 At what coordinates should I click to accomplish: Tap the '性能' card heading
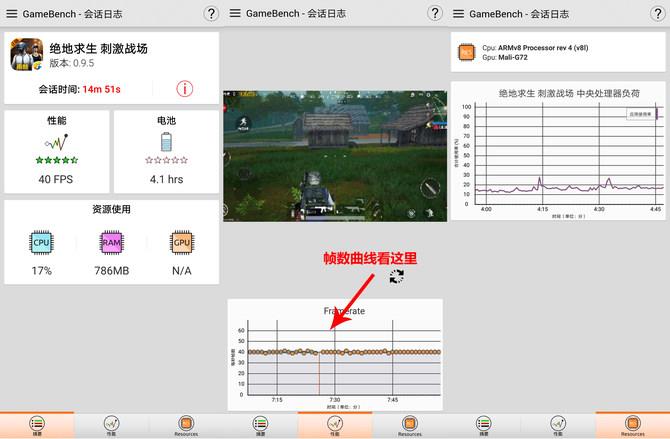56,121
